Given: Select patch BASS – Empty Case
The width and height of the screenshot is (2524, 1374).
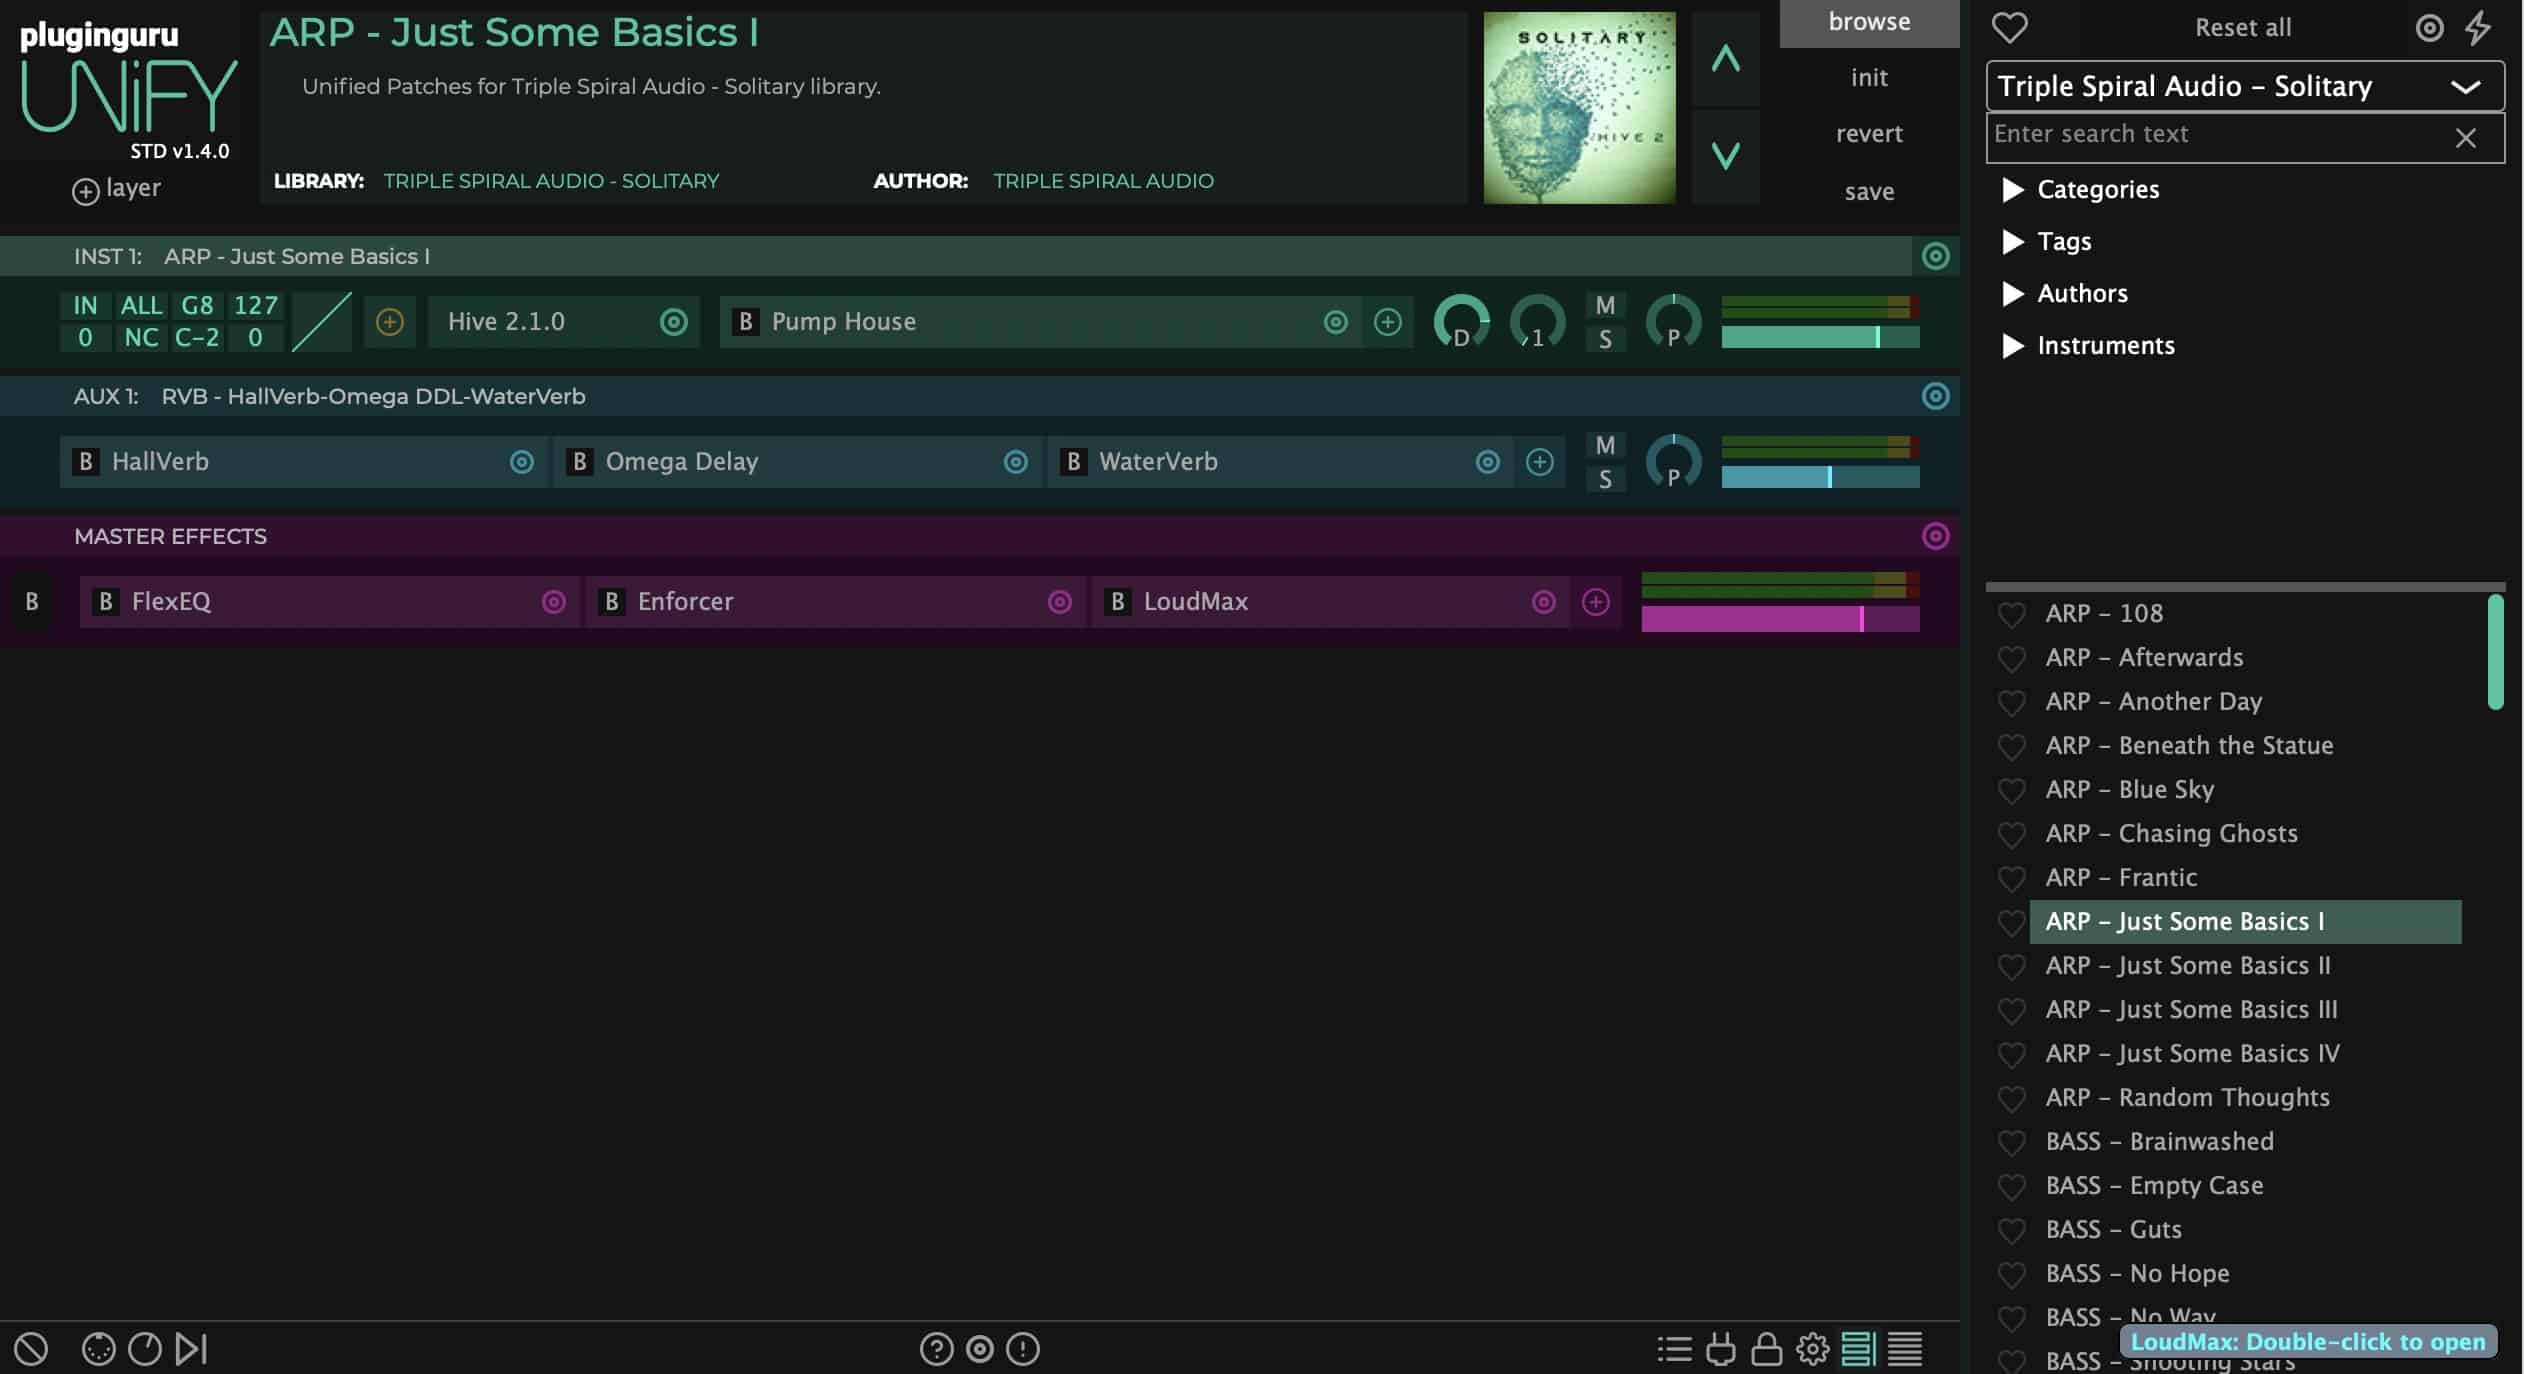Looking at the screenshot, I should coord(2245,1186).
